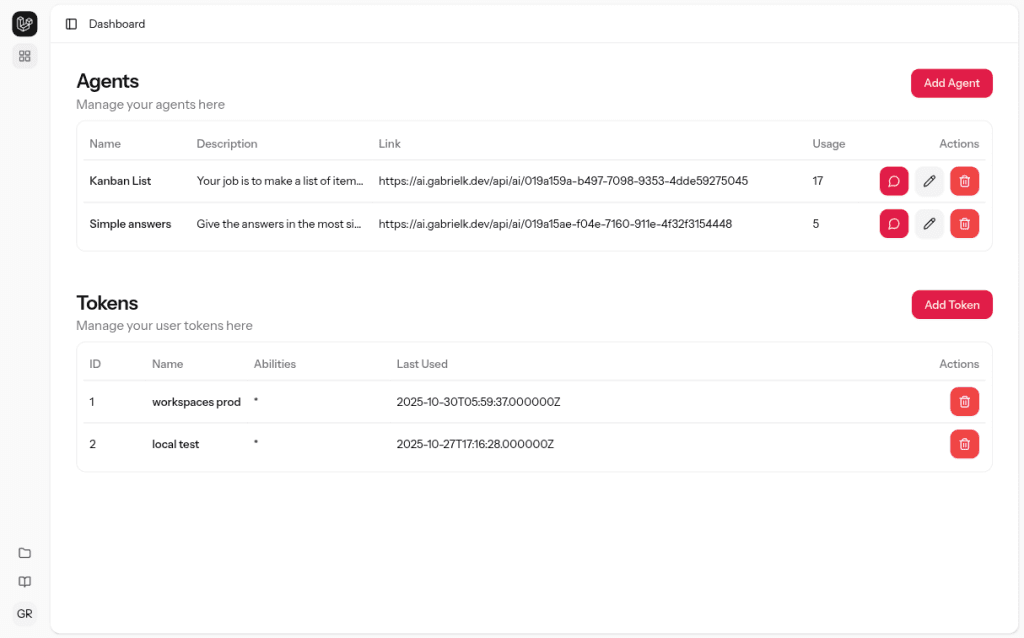Delete the Kanban List agent

tap(964, 181)
